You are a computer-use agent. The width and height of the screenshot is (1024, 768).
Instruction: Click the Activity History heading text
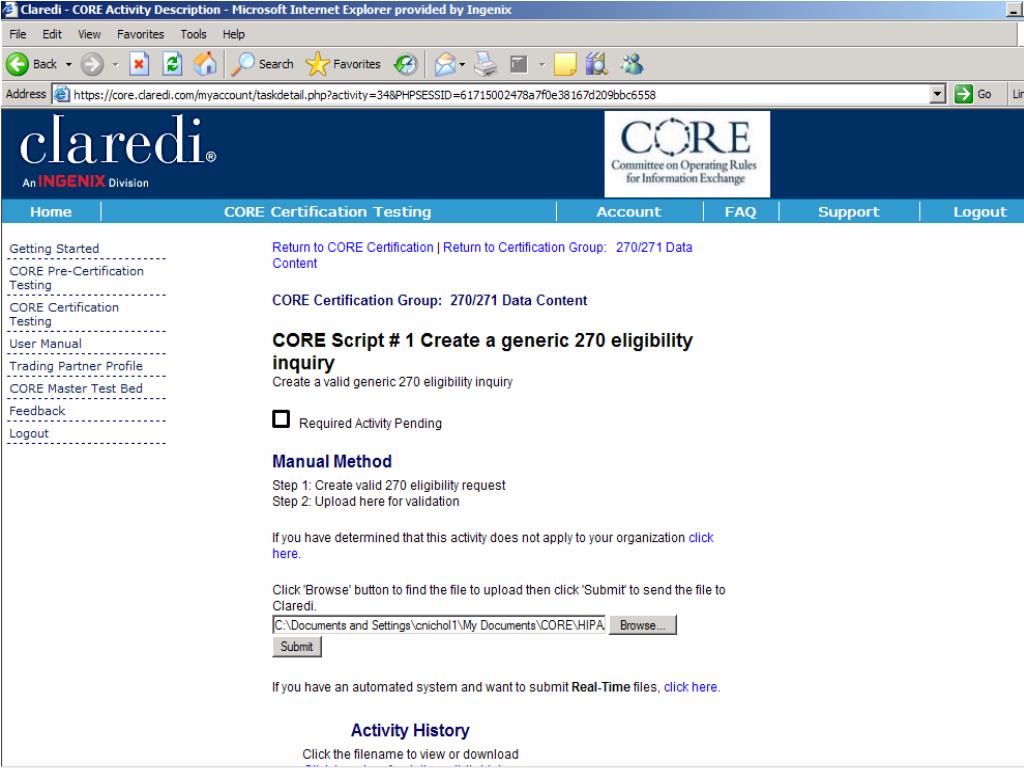click(410, 730)
